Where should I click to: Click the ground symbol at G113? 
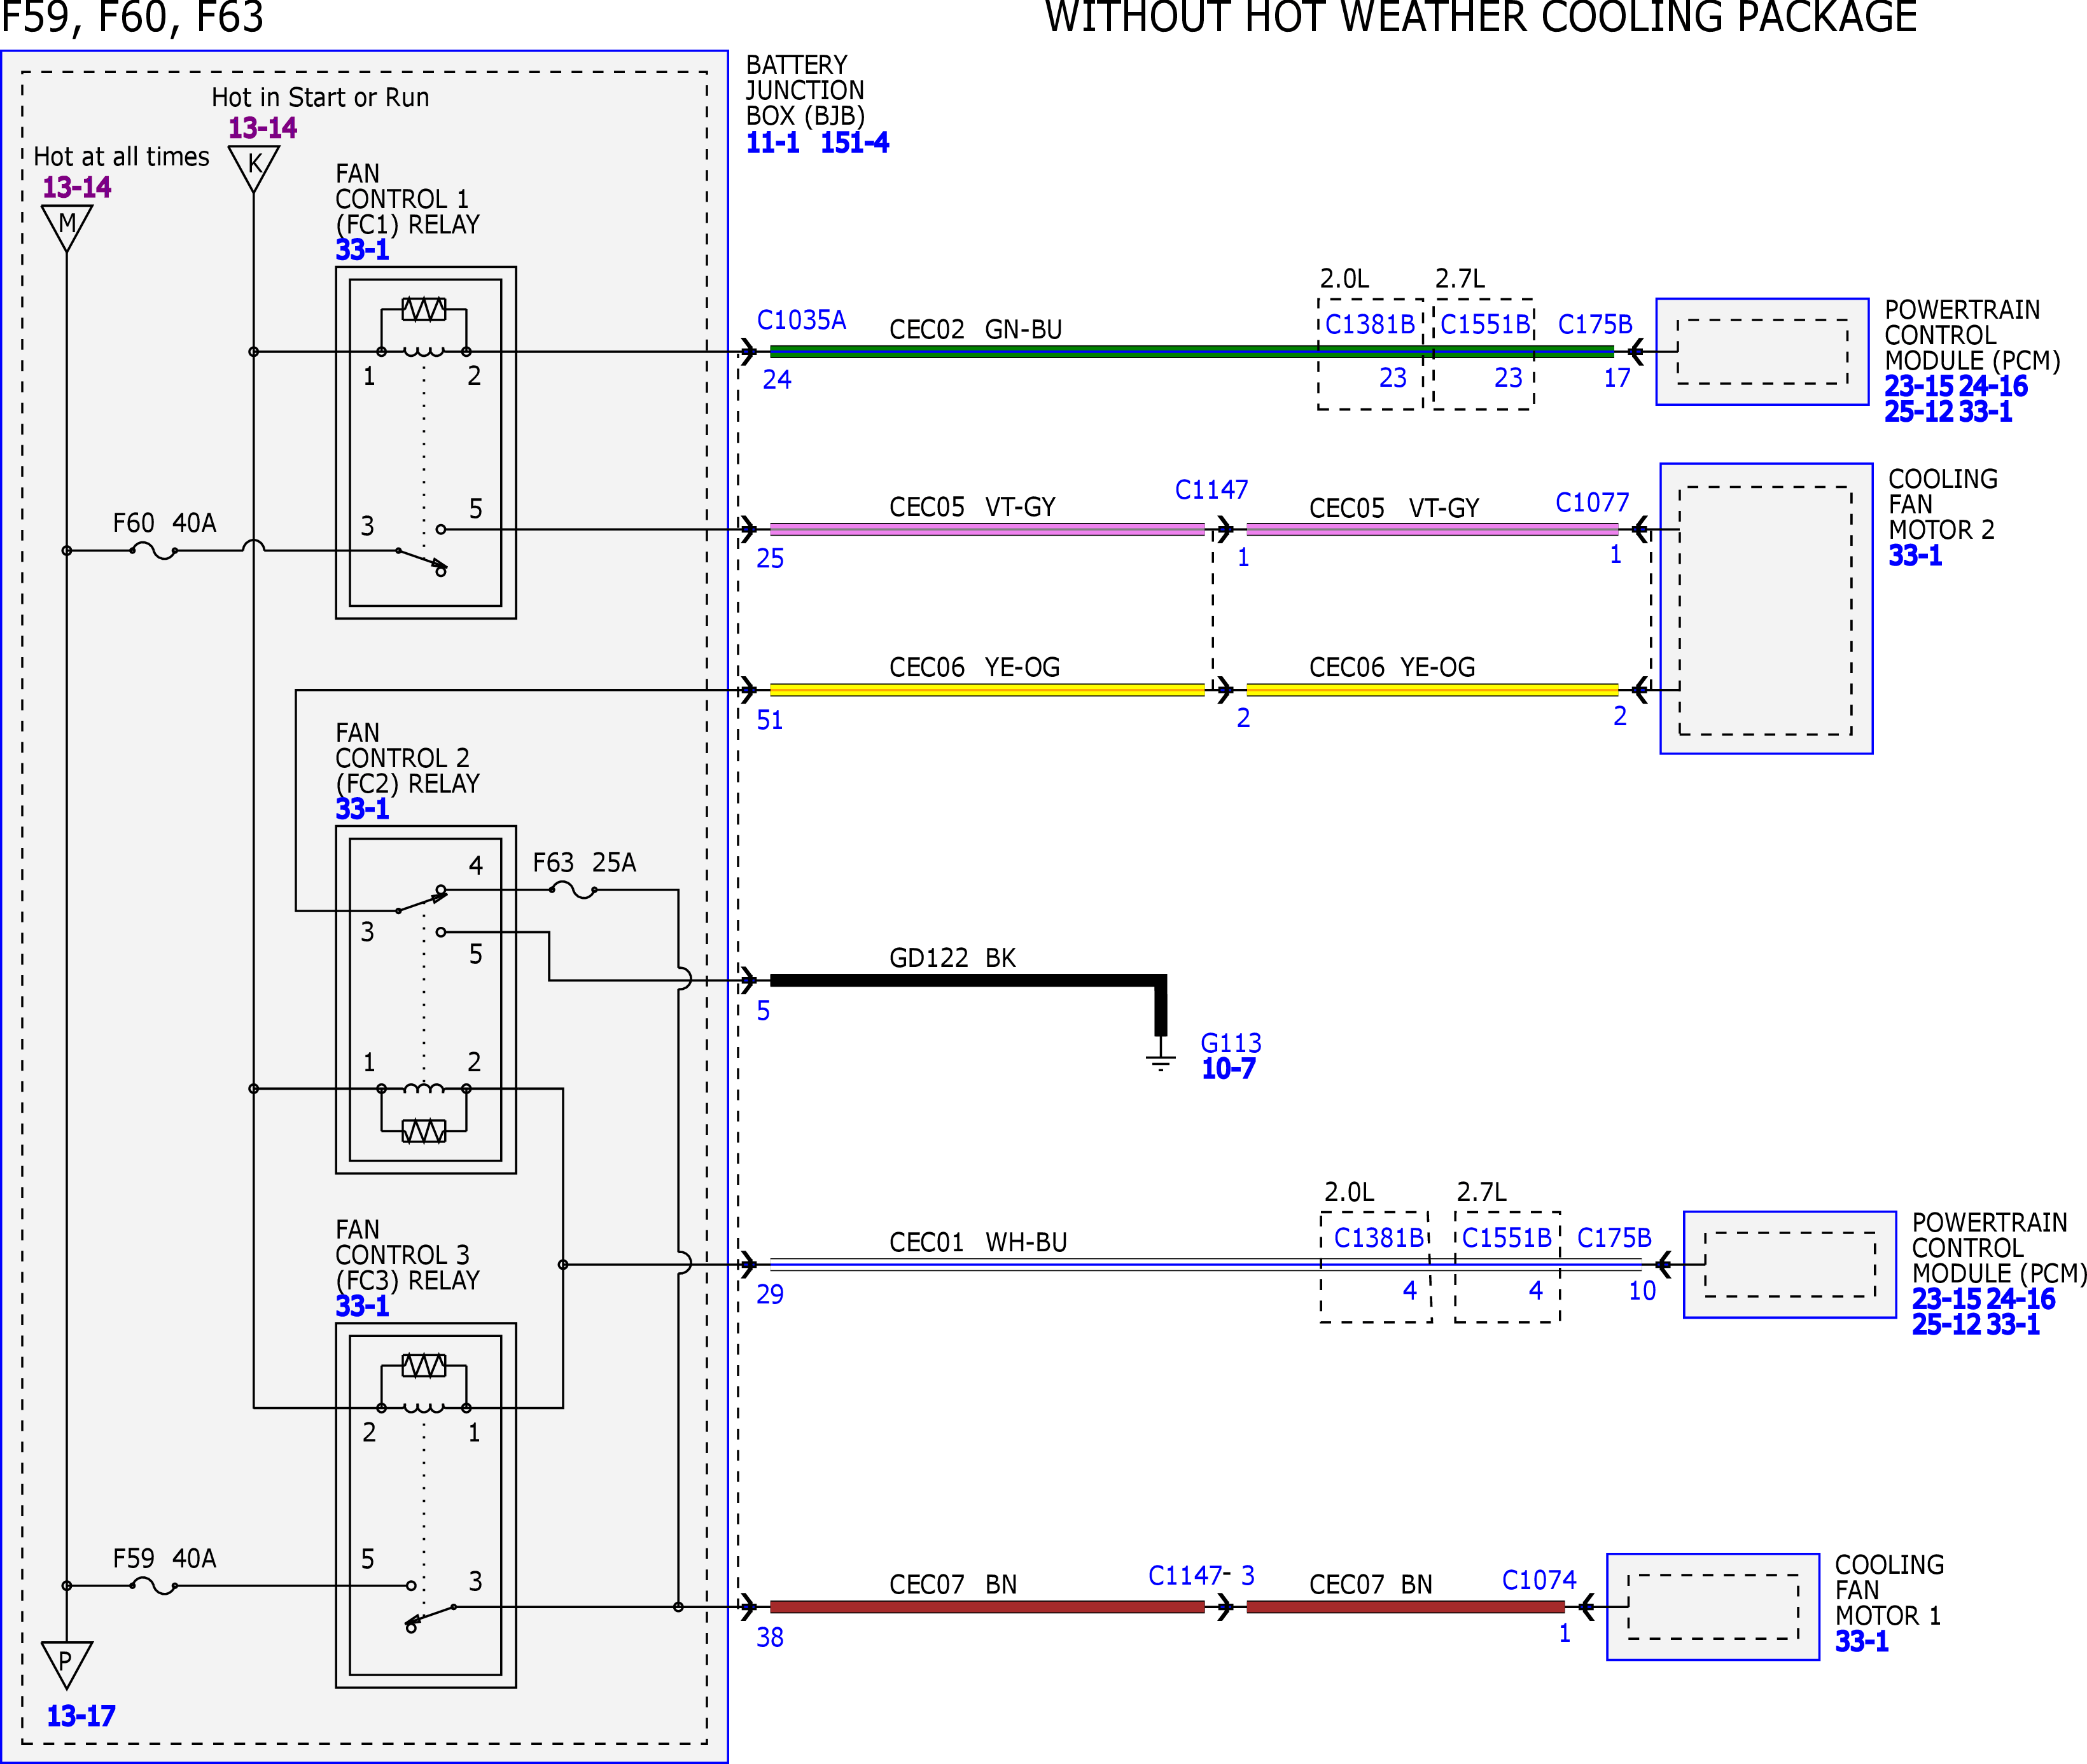(1160, 1060)
